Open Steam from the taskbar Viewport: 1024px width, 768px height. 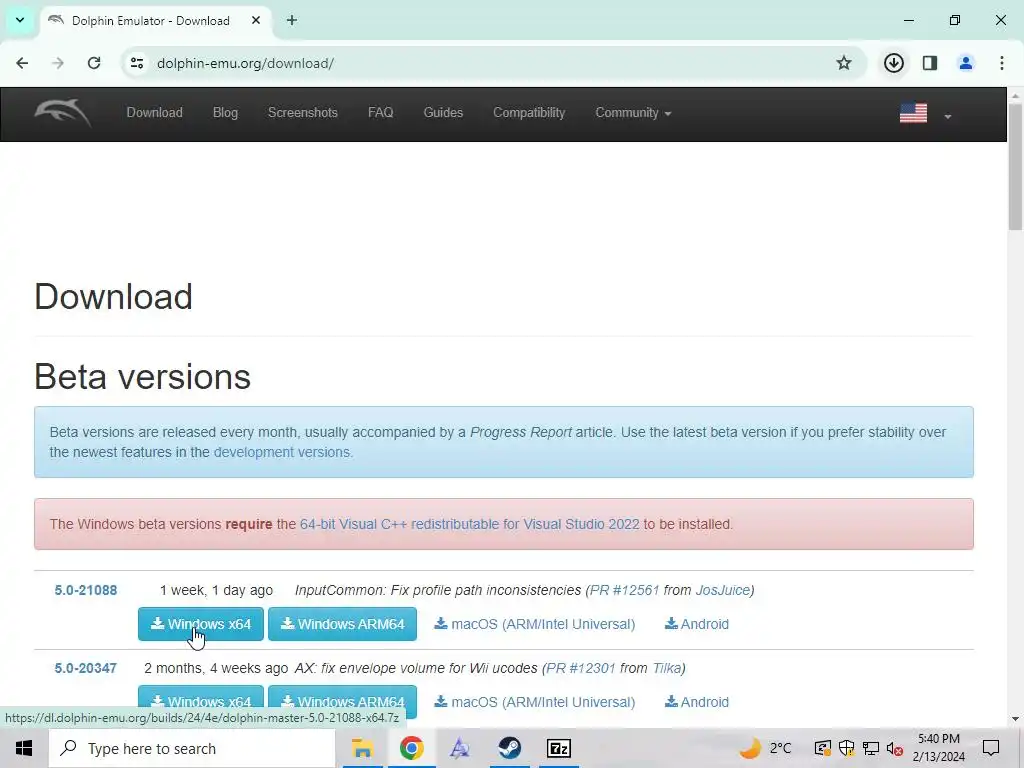(509, 748)
